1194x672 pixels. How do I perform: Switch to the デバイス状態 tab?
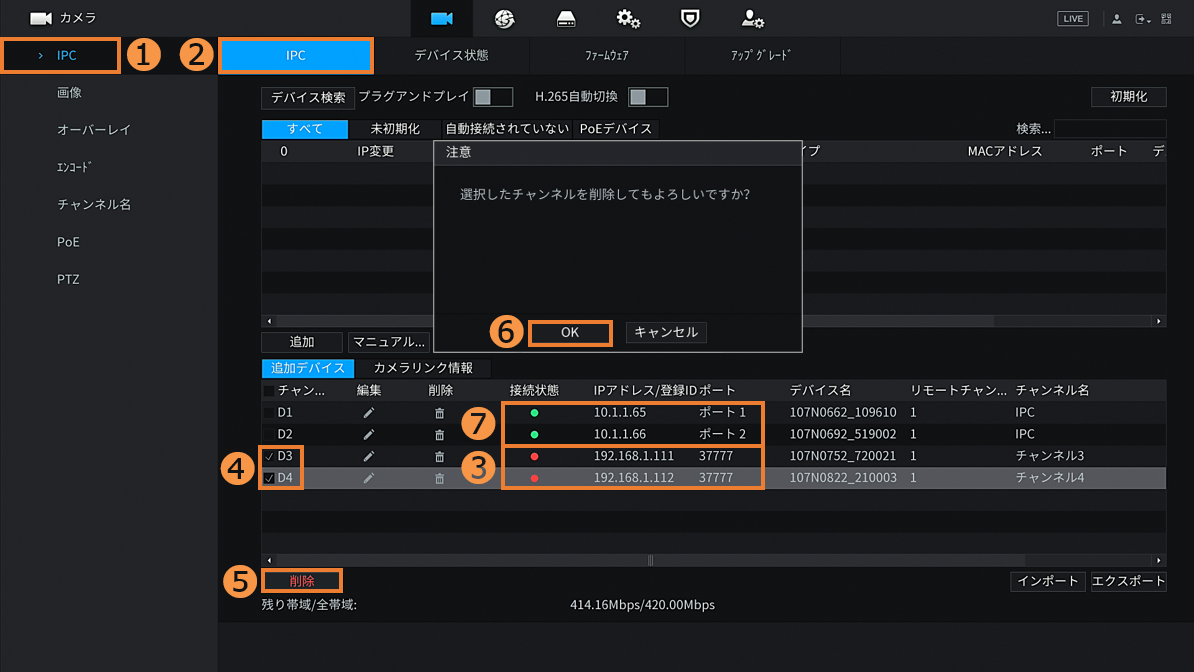451,55
